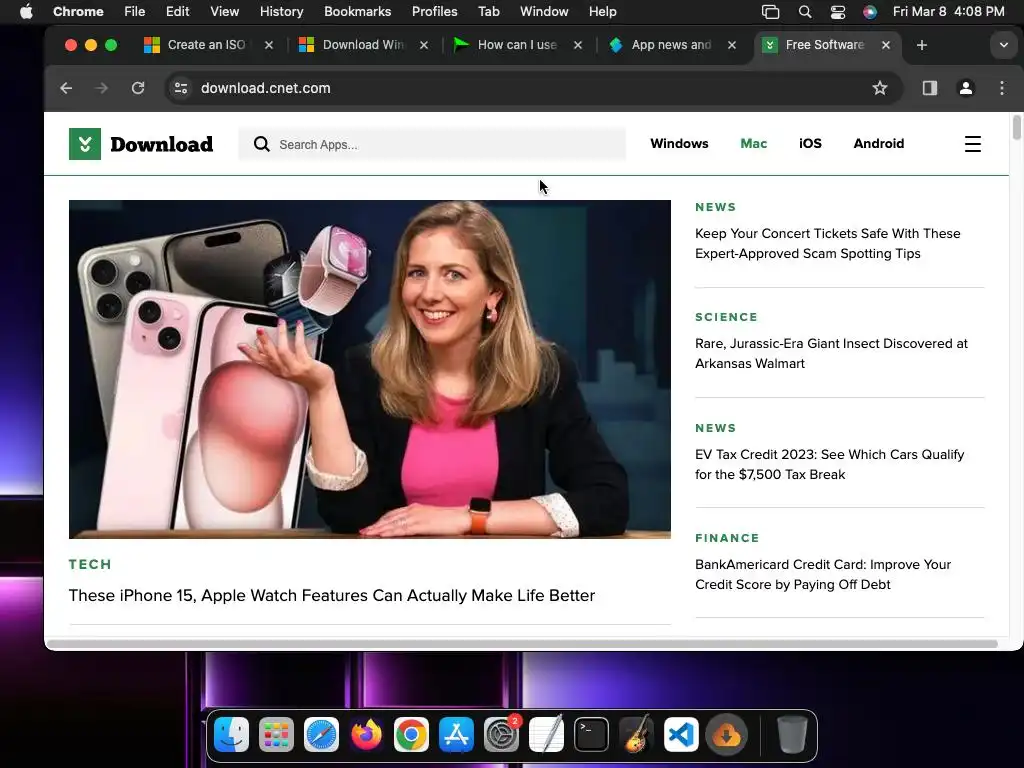The image size is (1024, 768).
Task: Open the Apple menu
Action: click(26, 12)
